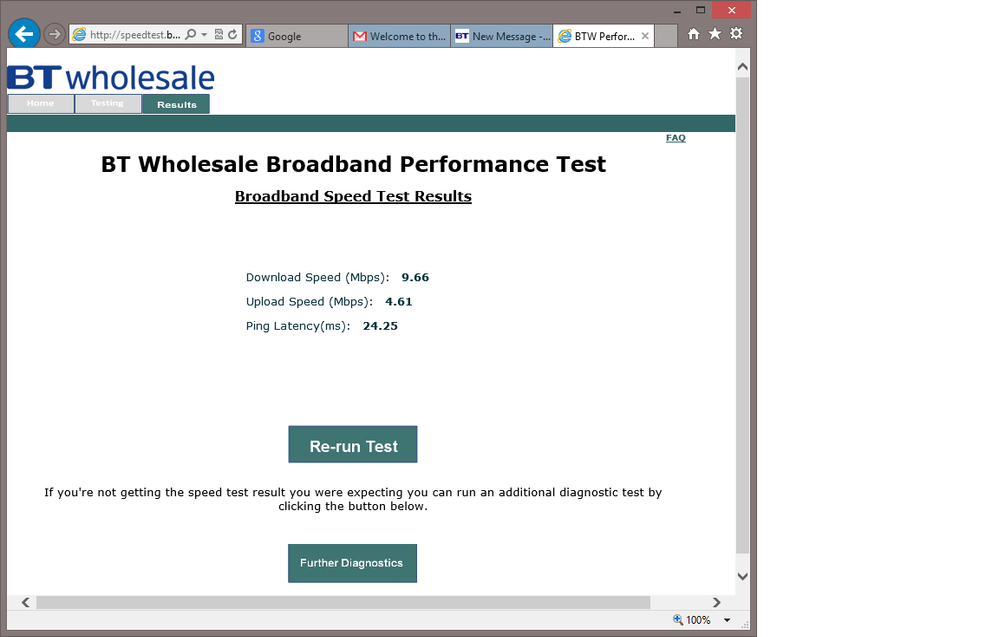
Task: Open the Testing page tab
Action: point(108,103)
